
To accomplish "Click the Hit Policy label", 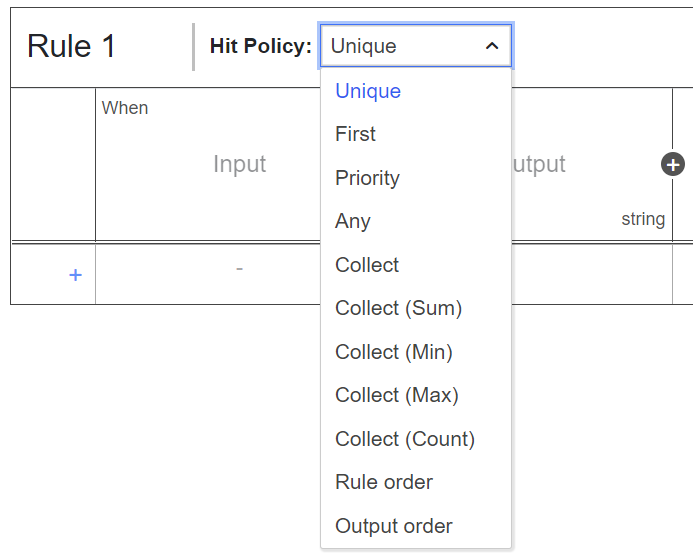I will pos(260,46).
